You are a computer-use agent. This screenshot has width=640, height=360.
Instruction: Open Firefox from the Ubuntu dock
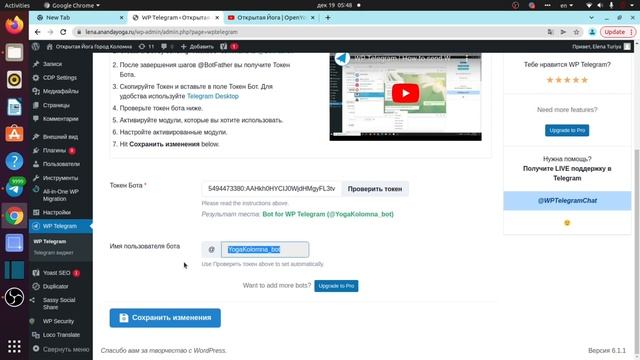tap(14, 25)
